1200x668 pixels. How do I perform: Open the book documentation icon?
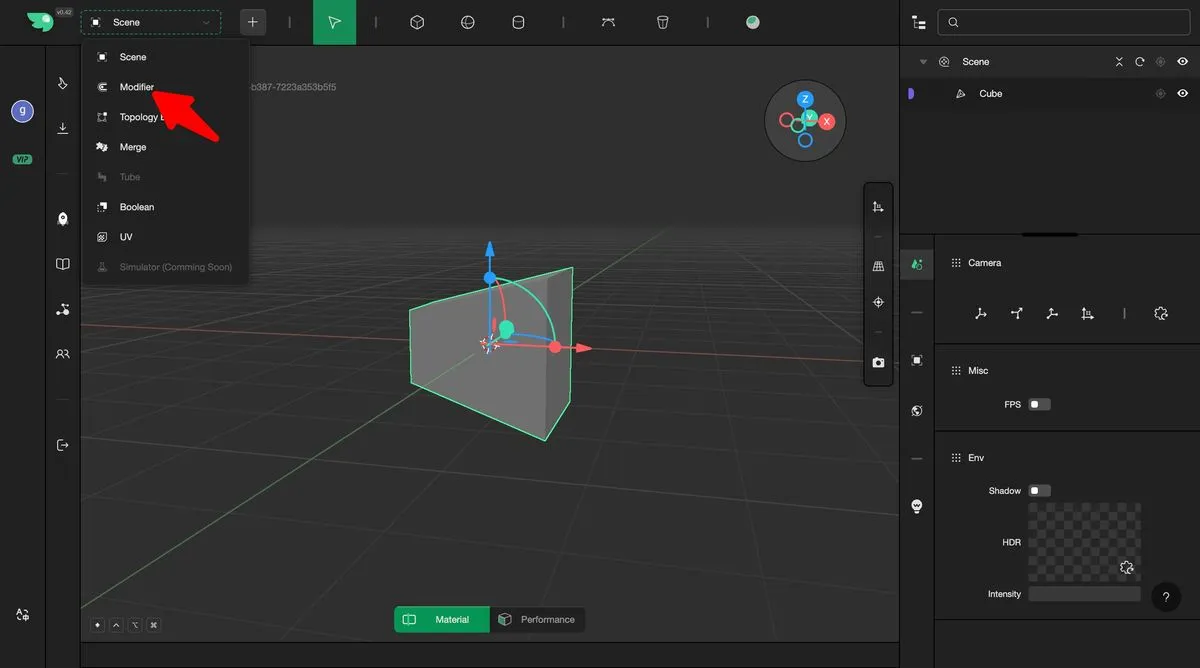pyautogui.click(x=63, y=264)
